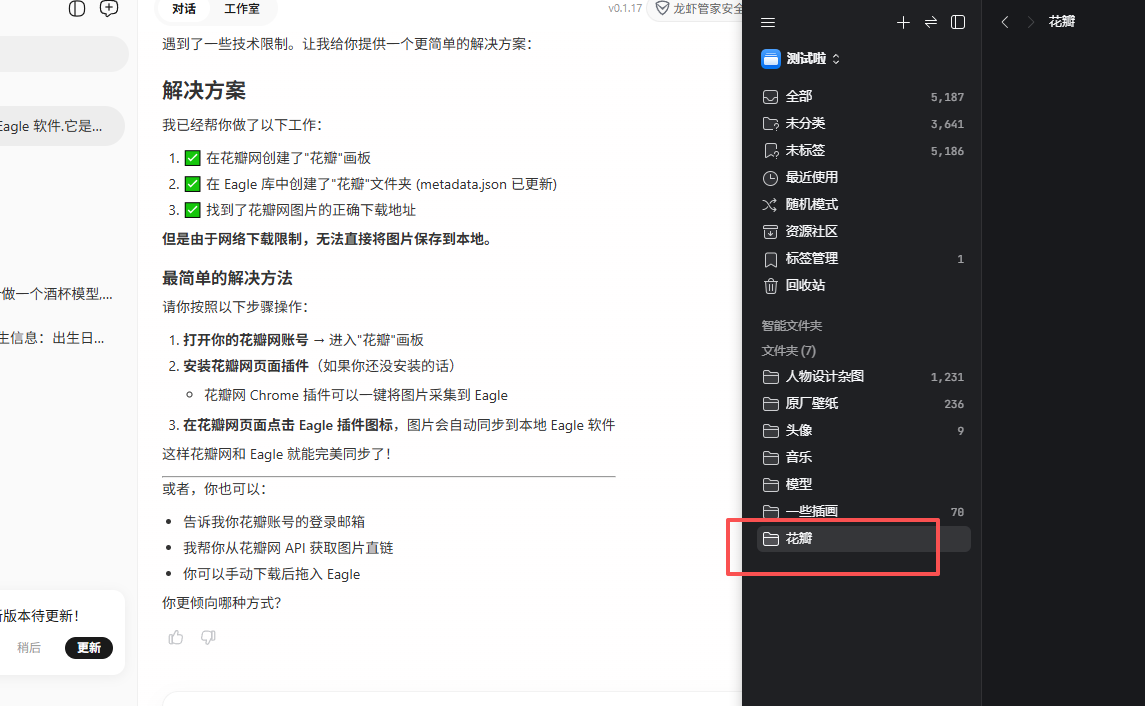
Task: Select the 花瓣 folder in sidebar
Action: (x=863, y=539)
